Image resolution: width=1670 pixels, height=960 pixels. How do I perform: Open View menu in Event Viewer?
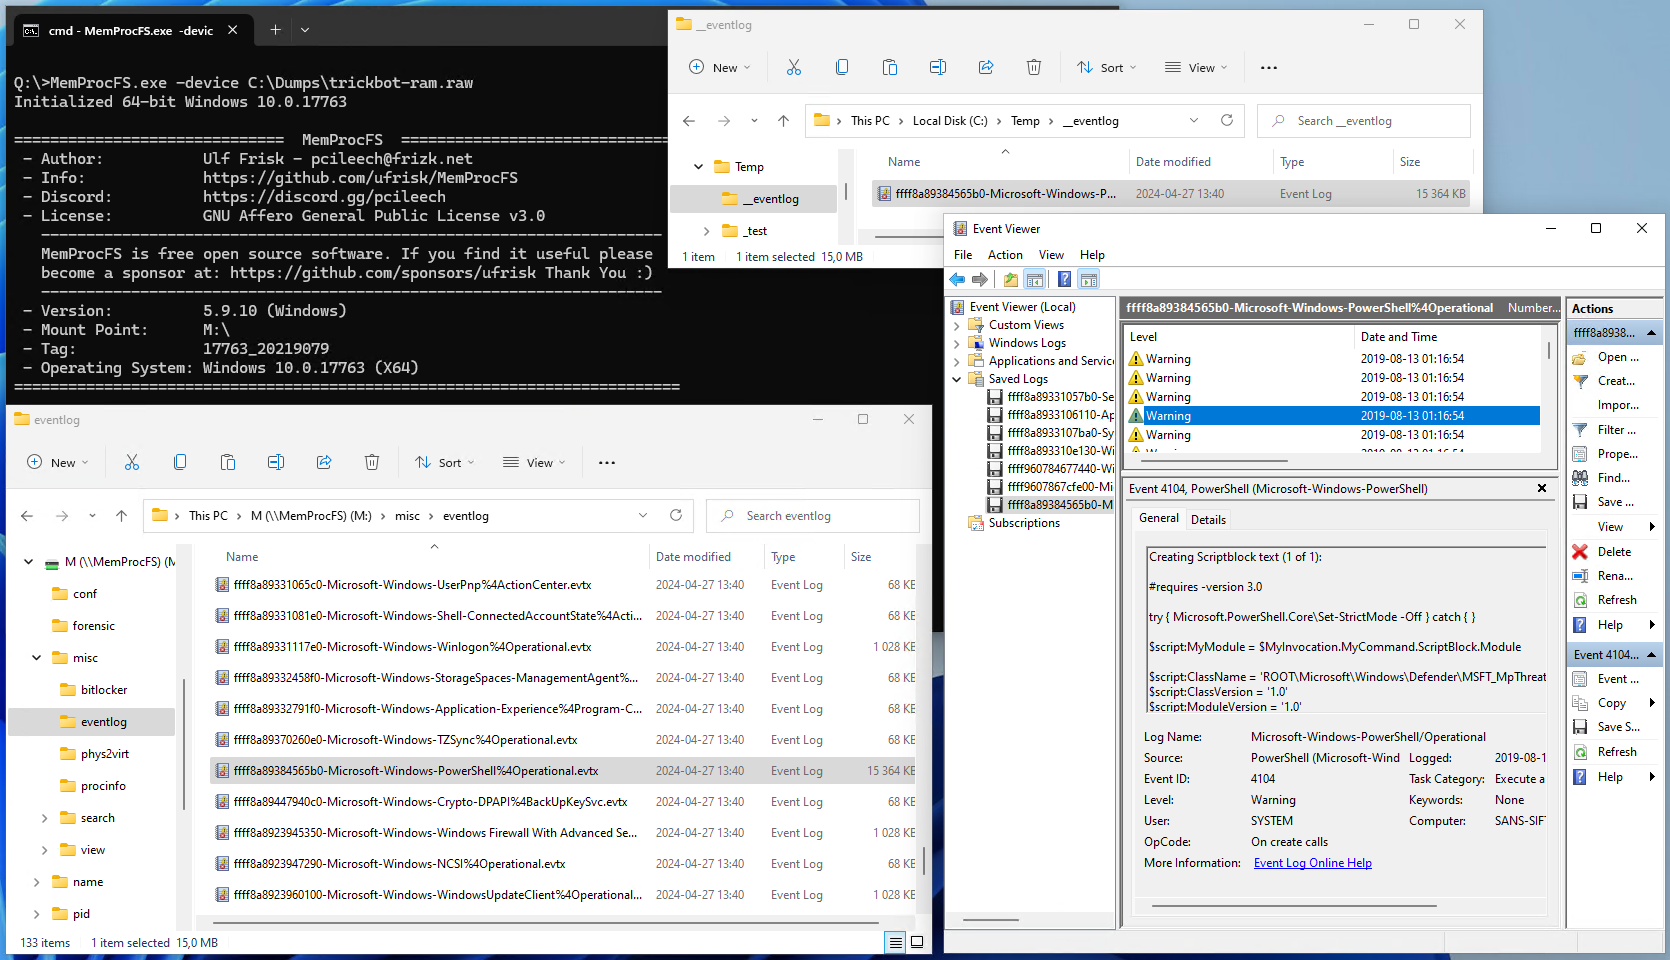coord(1051,255)
